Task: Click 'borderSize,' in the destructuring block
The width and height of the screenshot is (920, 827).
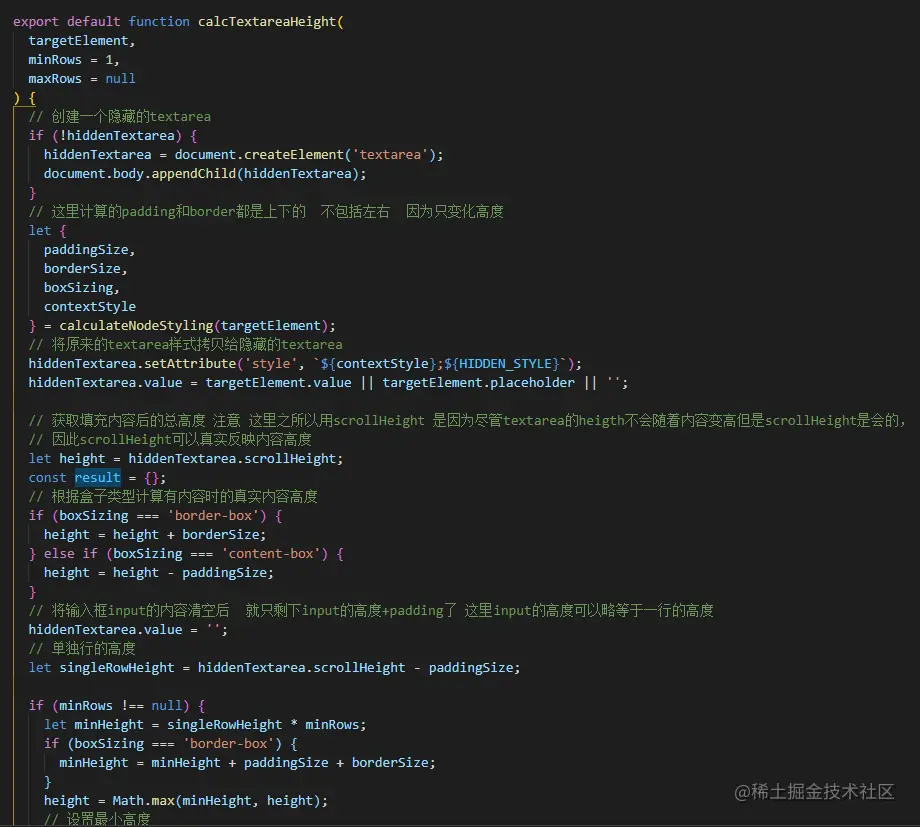Action: point(85,268)
